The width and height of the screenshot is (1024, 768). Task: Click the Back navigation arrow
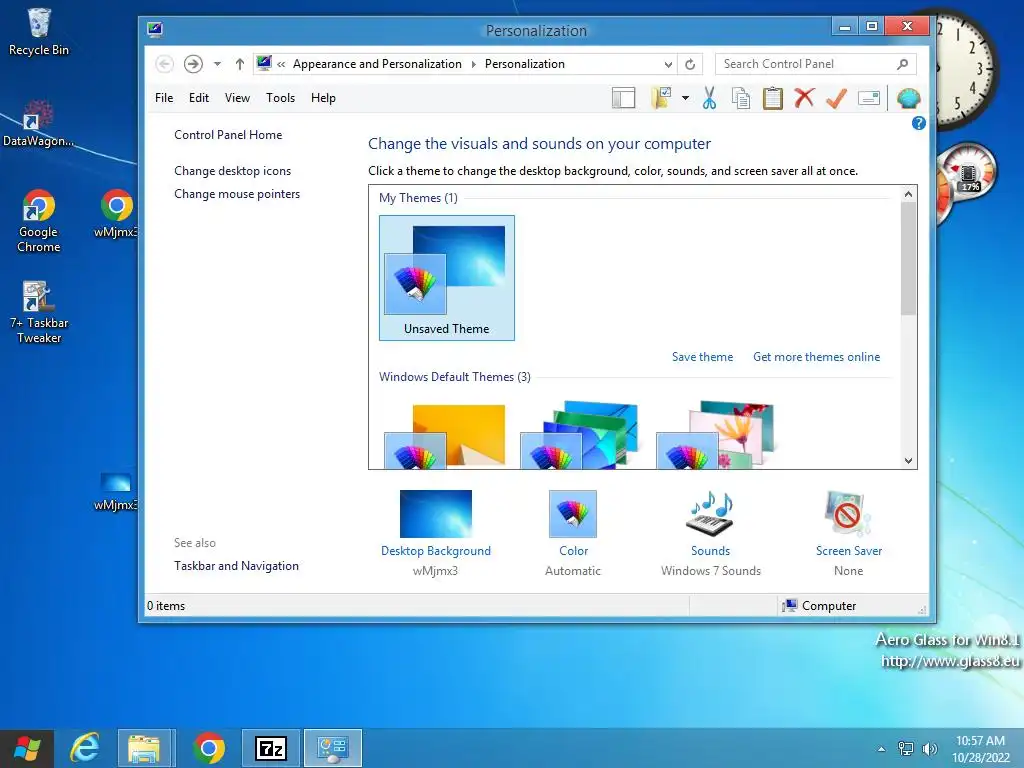(165, 64)
